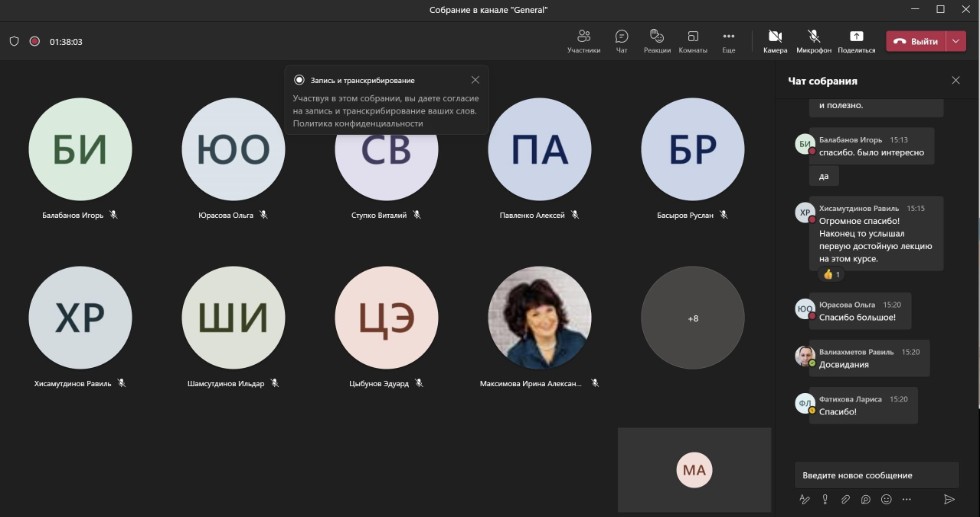Viewport: 980px width, 517px height.
Task: Open the emoji picker in chat
Action: [886, 499]
